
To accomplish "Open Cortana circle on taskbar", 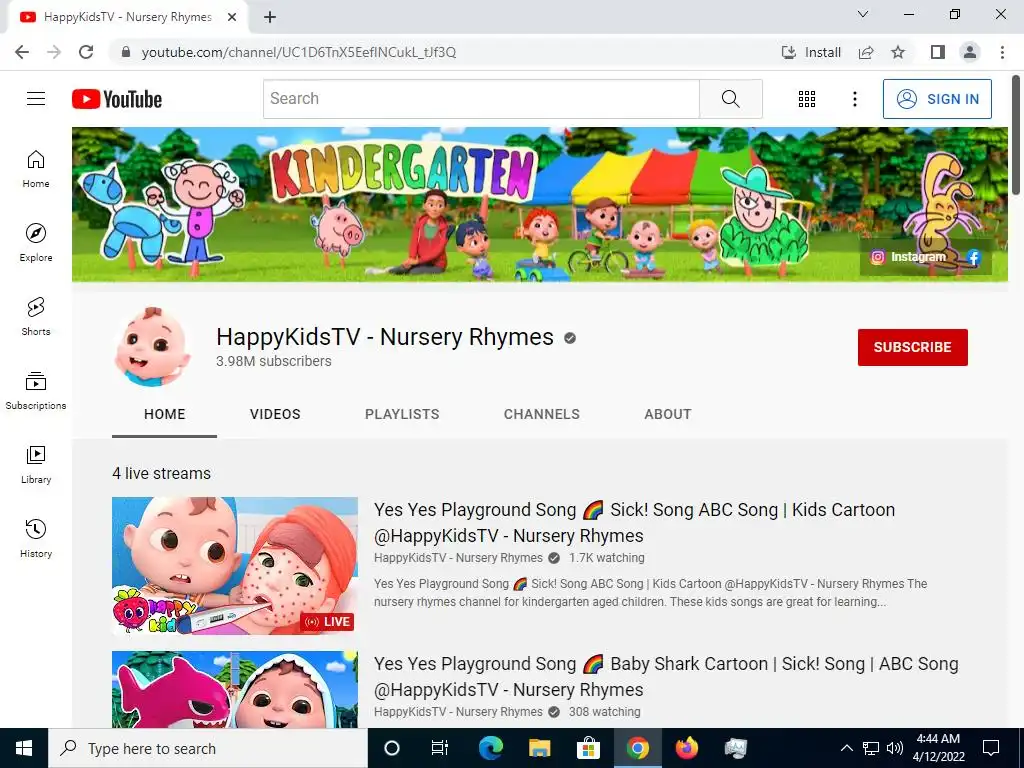I will point(392,748).
